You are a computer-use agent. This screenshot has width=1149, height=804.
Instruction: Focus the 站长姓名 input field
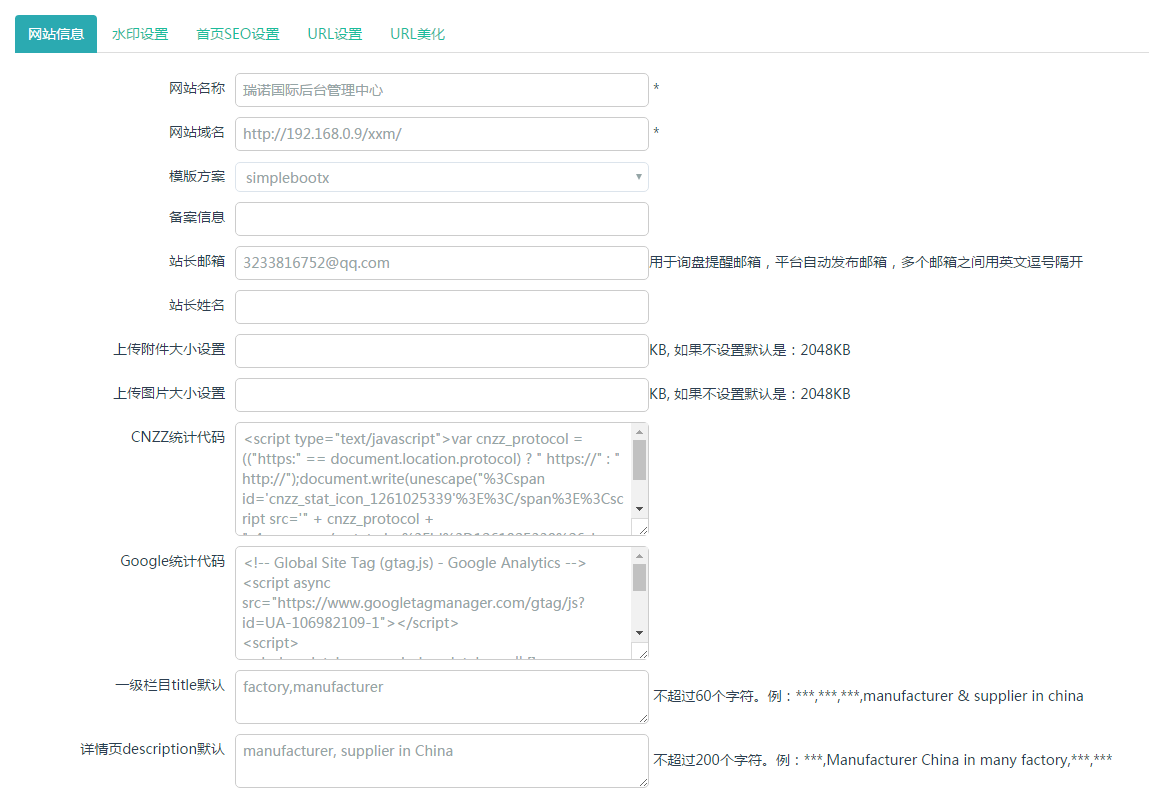(442, 307)
